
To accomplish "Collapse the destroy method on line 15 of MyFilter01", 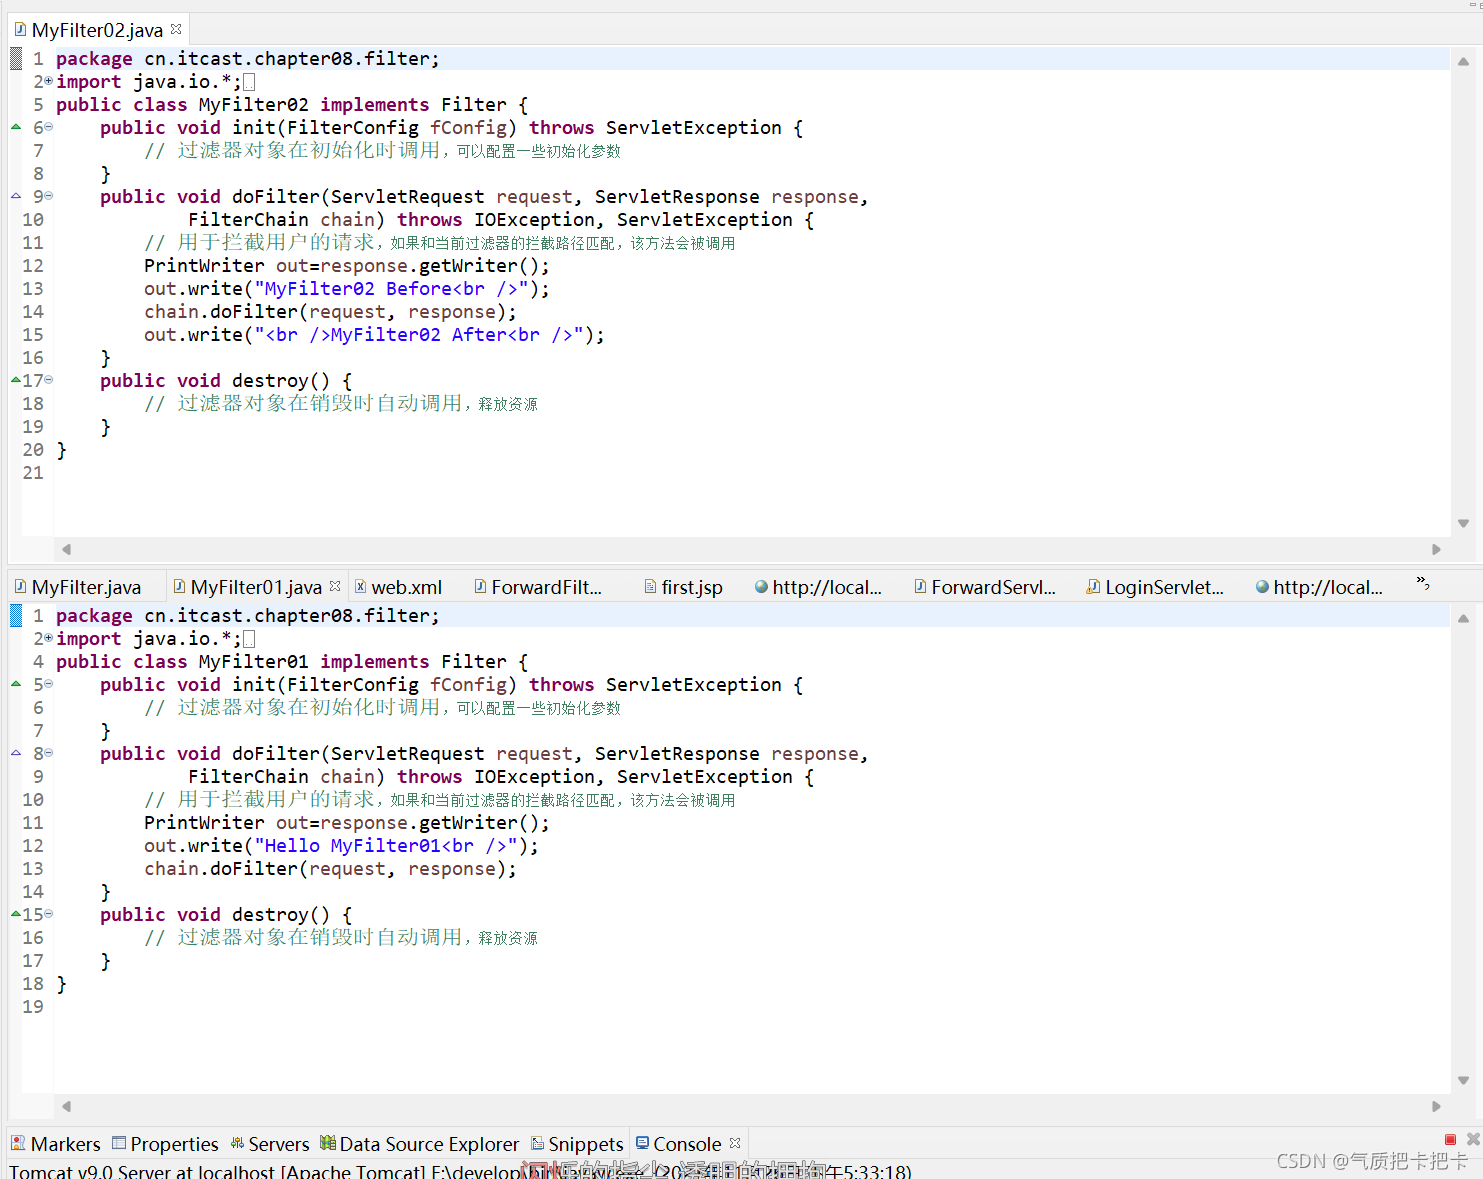I will coord(49,914).
